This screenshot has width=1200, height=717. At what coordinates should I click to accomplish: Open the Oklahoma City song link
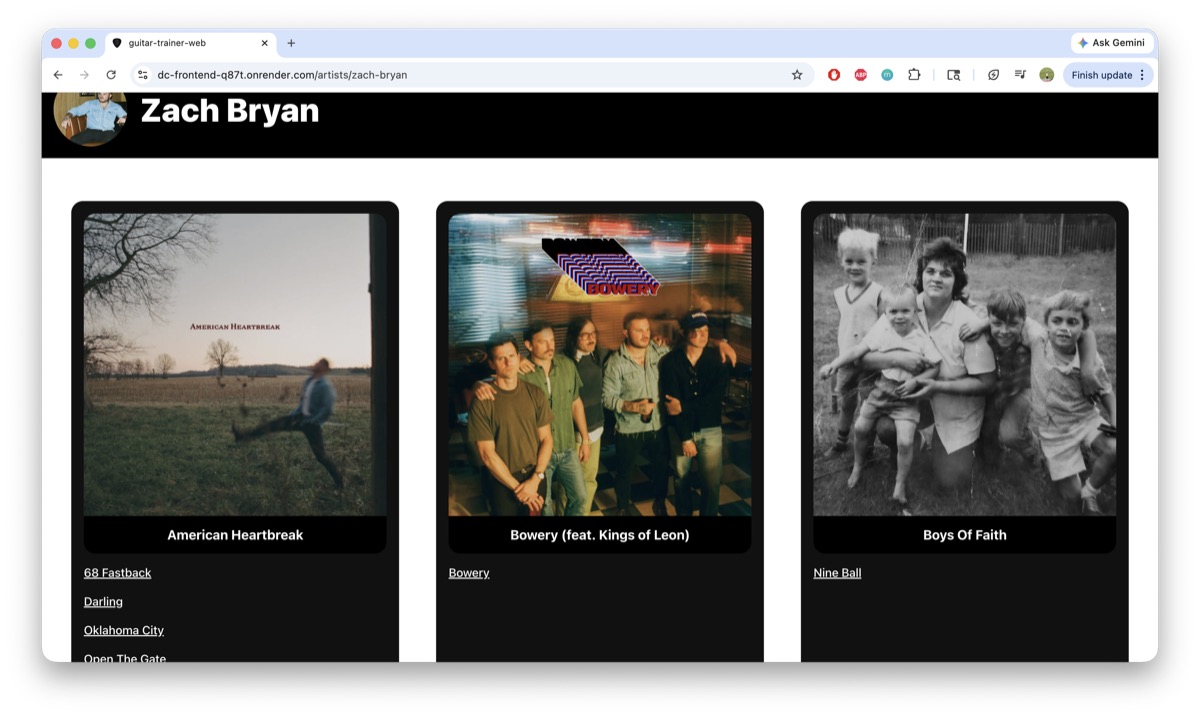pos(124,631)
